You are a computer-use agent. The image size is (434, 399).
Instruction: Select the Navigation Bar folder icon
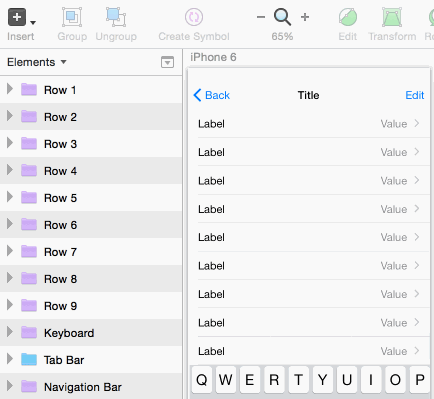point(29,386)
